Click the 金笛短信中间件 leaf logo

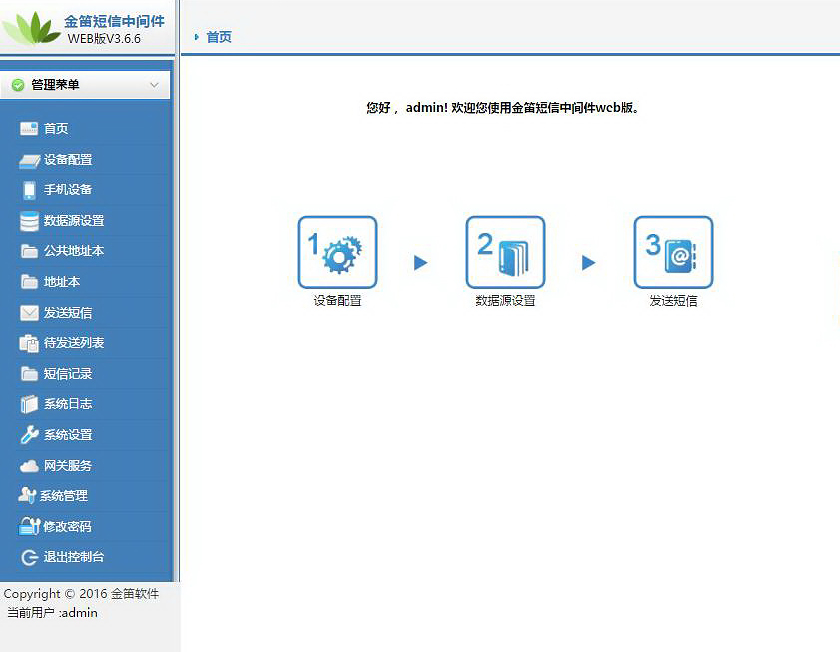(x=31, y=27)
